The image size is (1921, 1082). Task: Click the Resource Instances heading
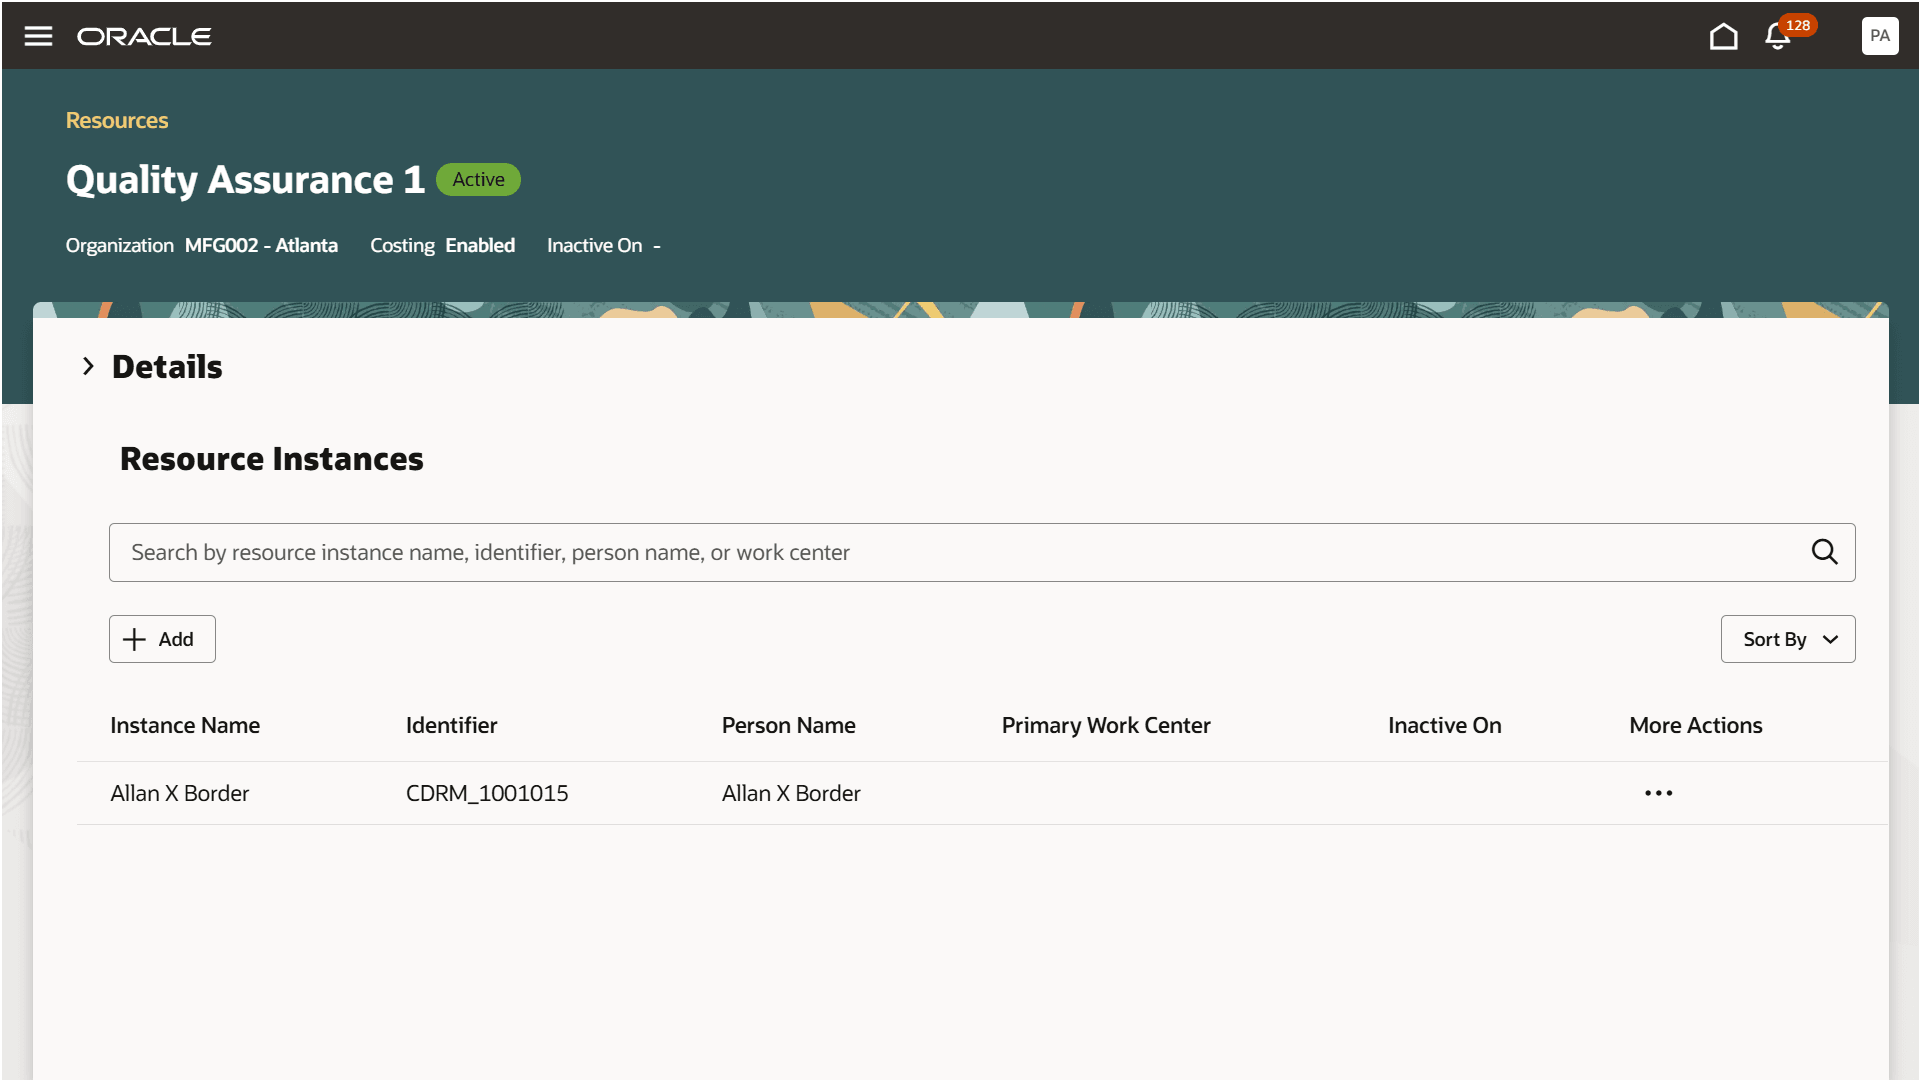click(x=272, y=459)
